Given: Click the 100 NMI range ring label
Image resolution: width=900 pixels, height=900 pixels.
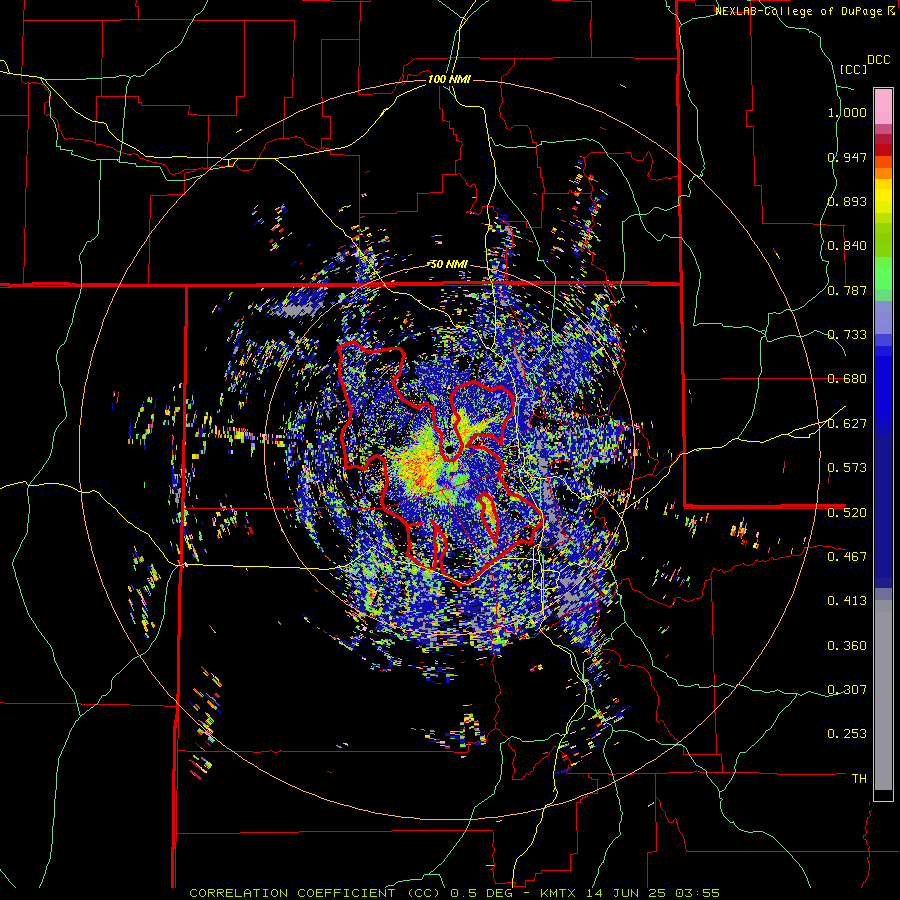Looking at the screenshot, I should point(449,79).
